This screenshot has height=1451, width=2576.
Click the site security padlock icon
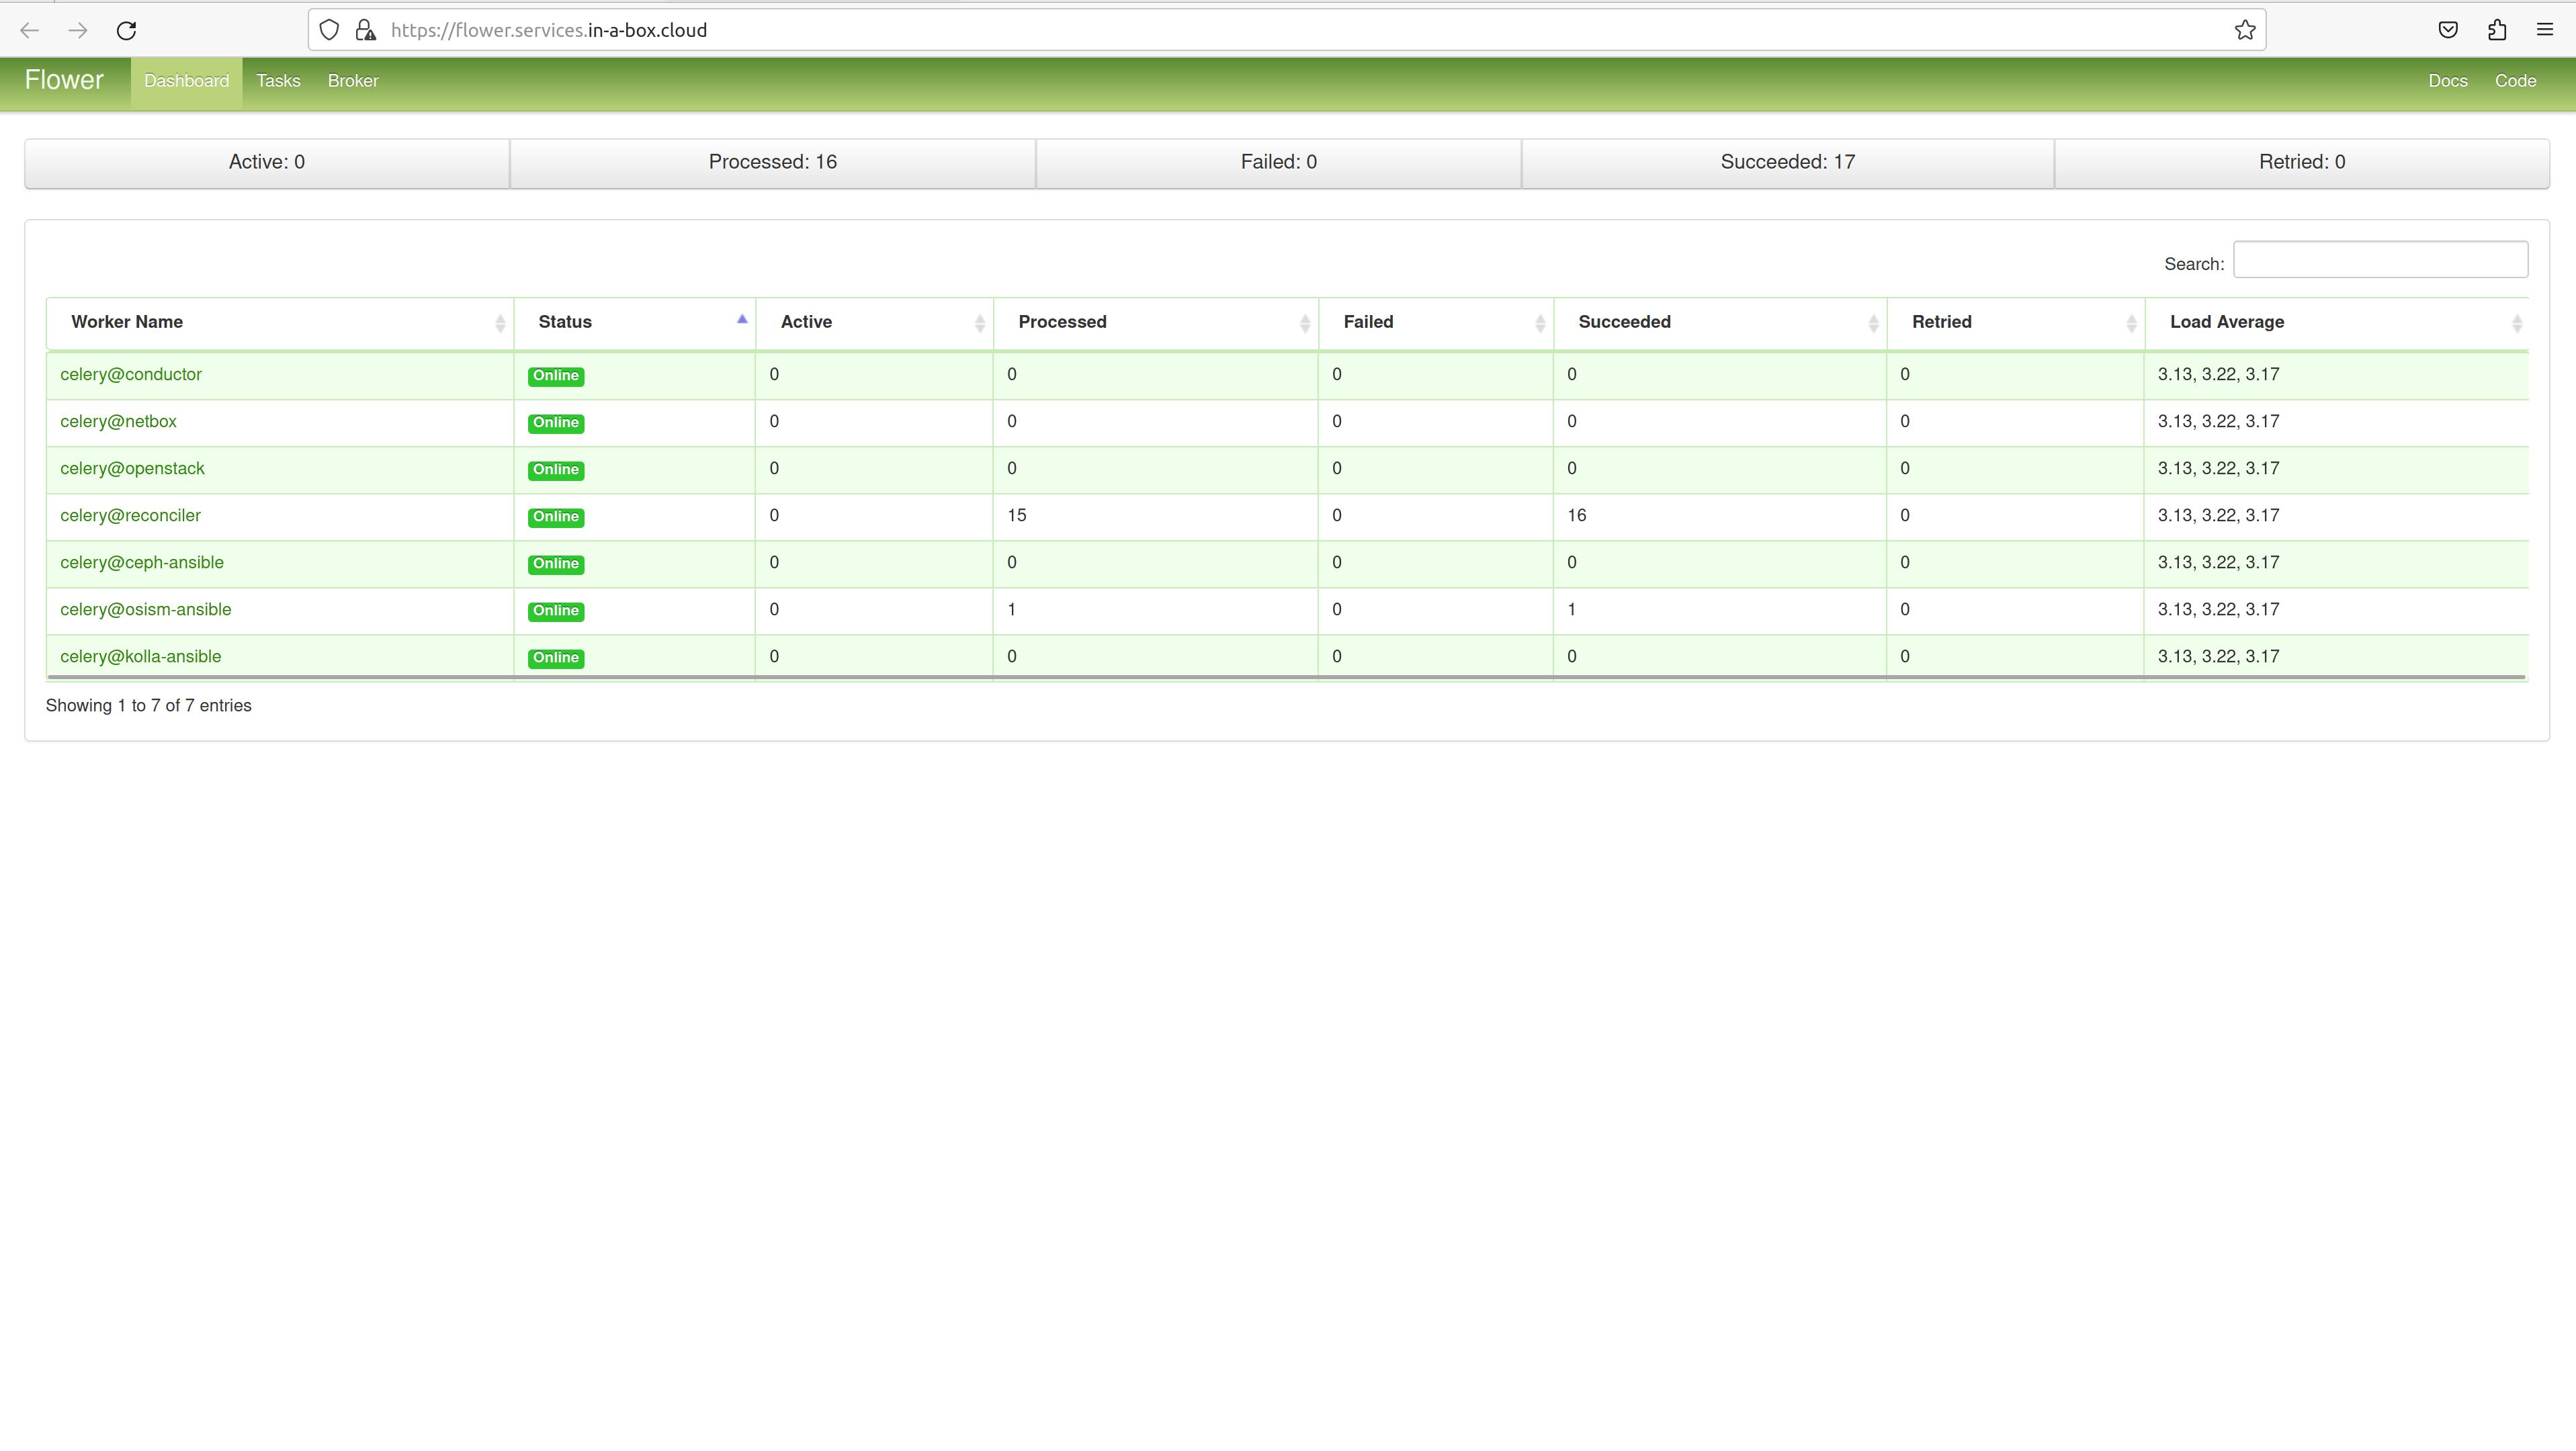click(x=366, y=30)
